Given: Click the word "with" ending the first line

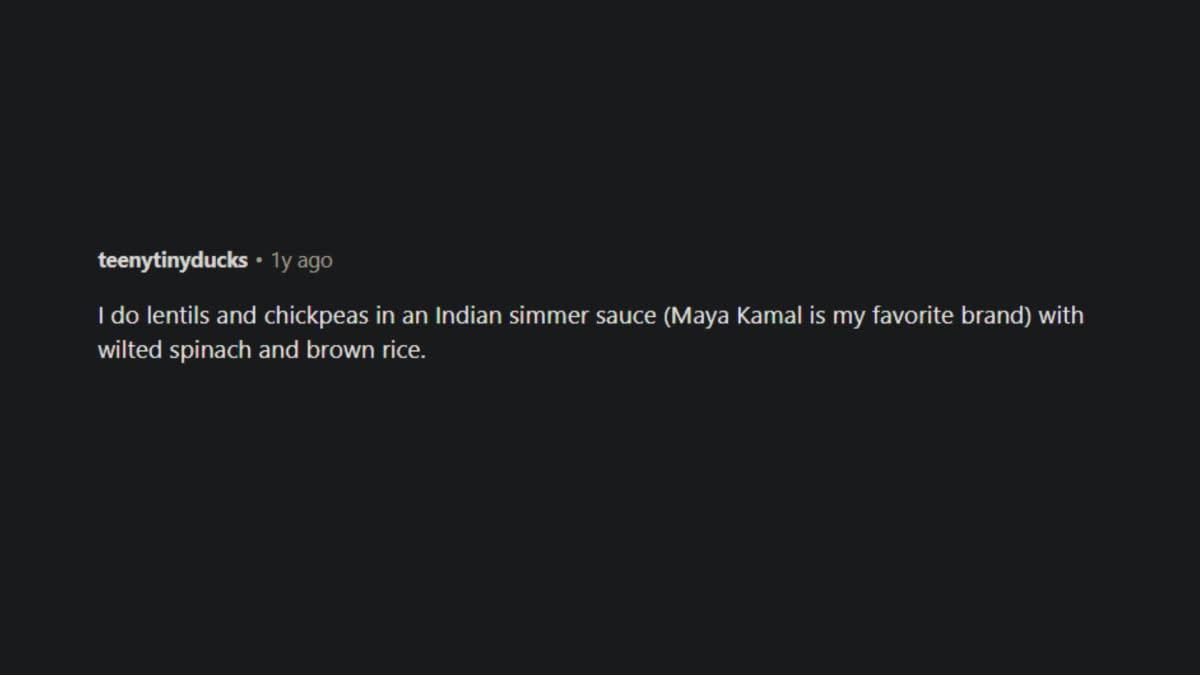Looking at the screenshot, I should click(1062, 317).
